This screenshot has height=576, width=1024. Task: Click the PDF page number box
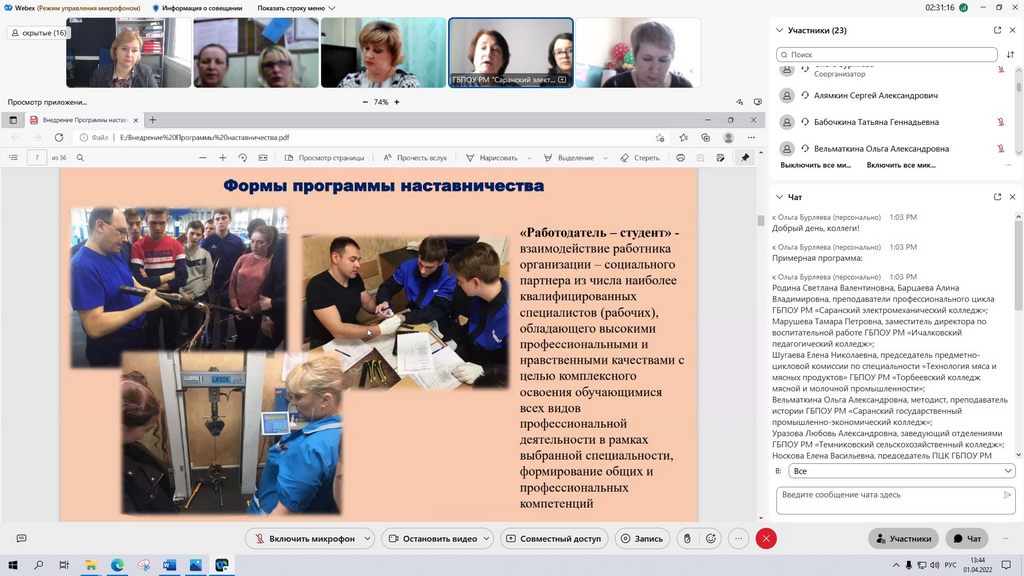37,157
